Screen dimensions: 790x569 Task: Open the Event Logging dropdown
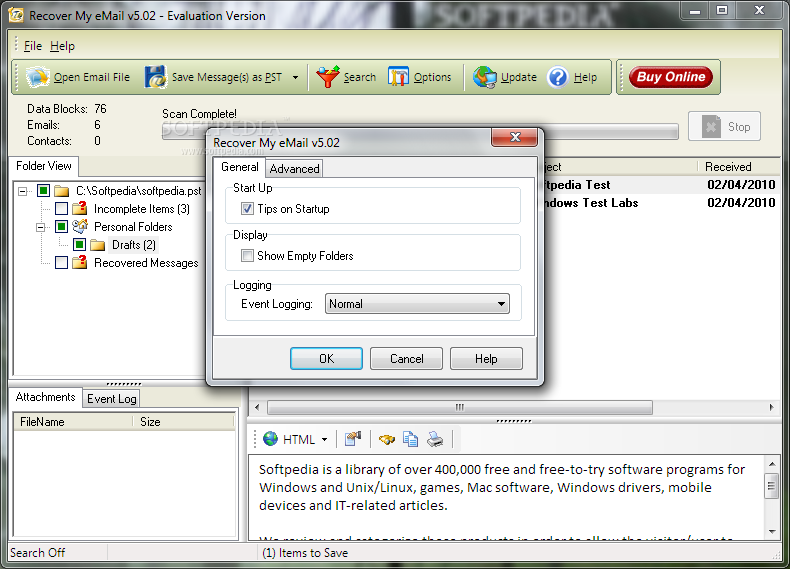tap(417, 304)
